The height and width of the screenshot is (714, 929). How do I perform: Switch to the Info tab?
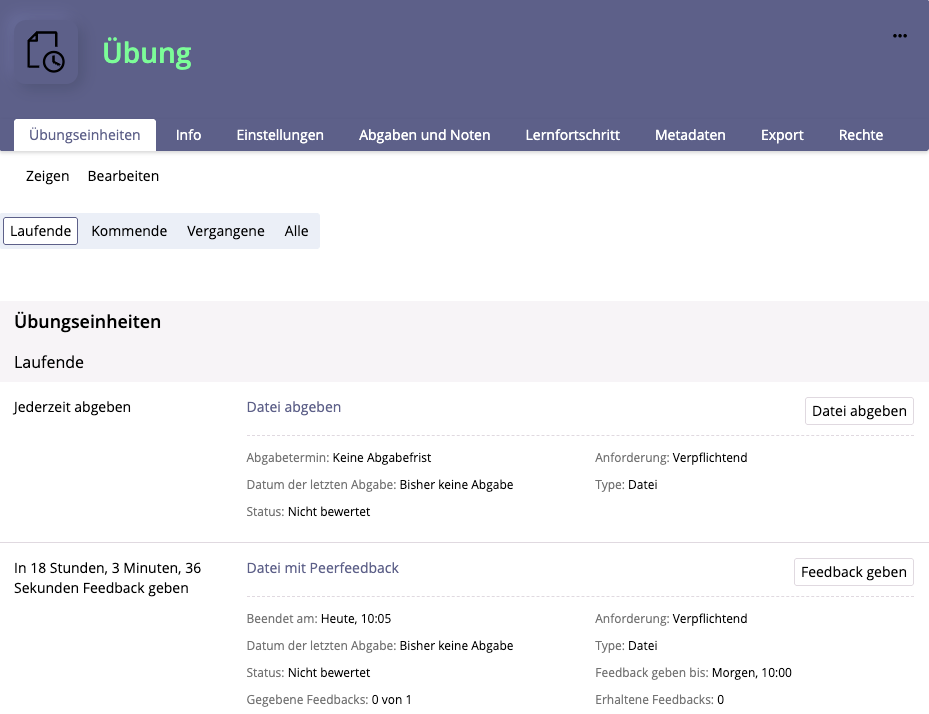coord(188,135)
